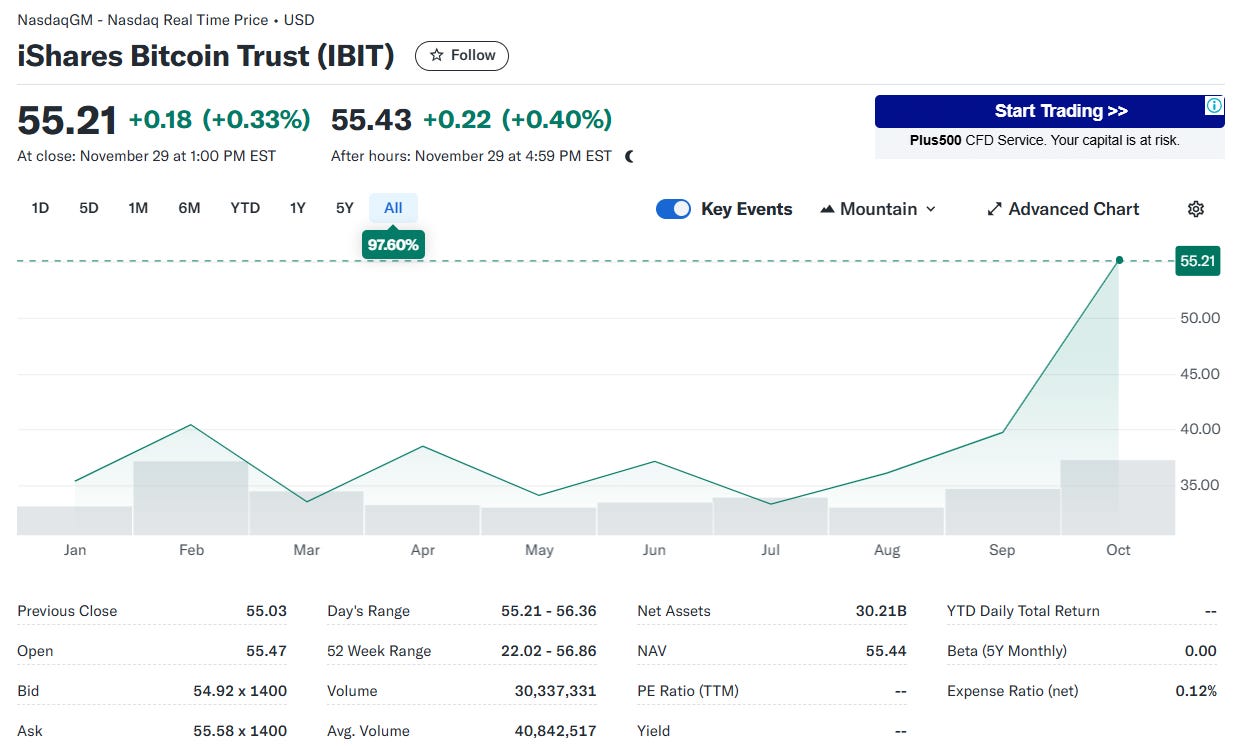
Task: Click the after-hours moon icon
Action: pyautogui.click(x=629, y=156)
